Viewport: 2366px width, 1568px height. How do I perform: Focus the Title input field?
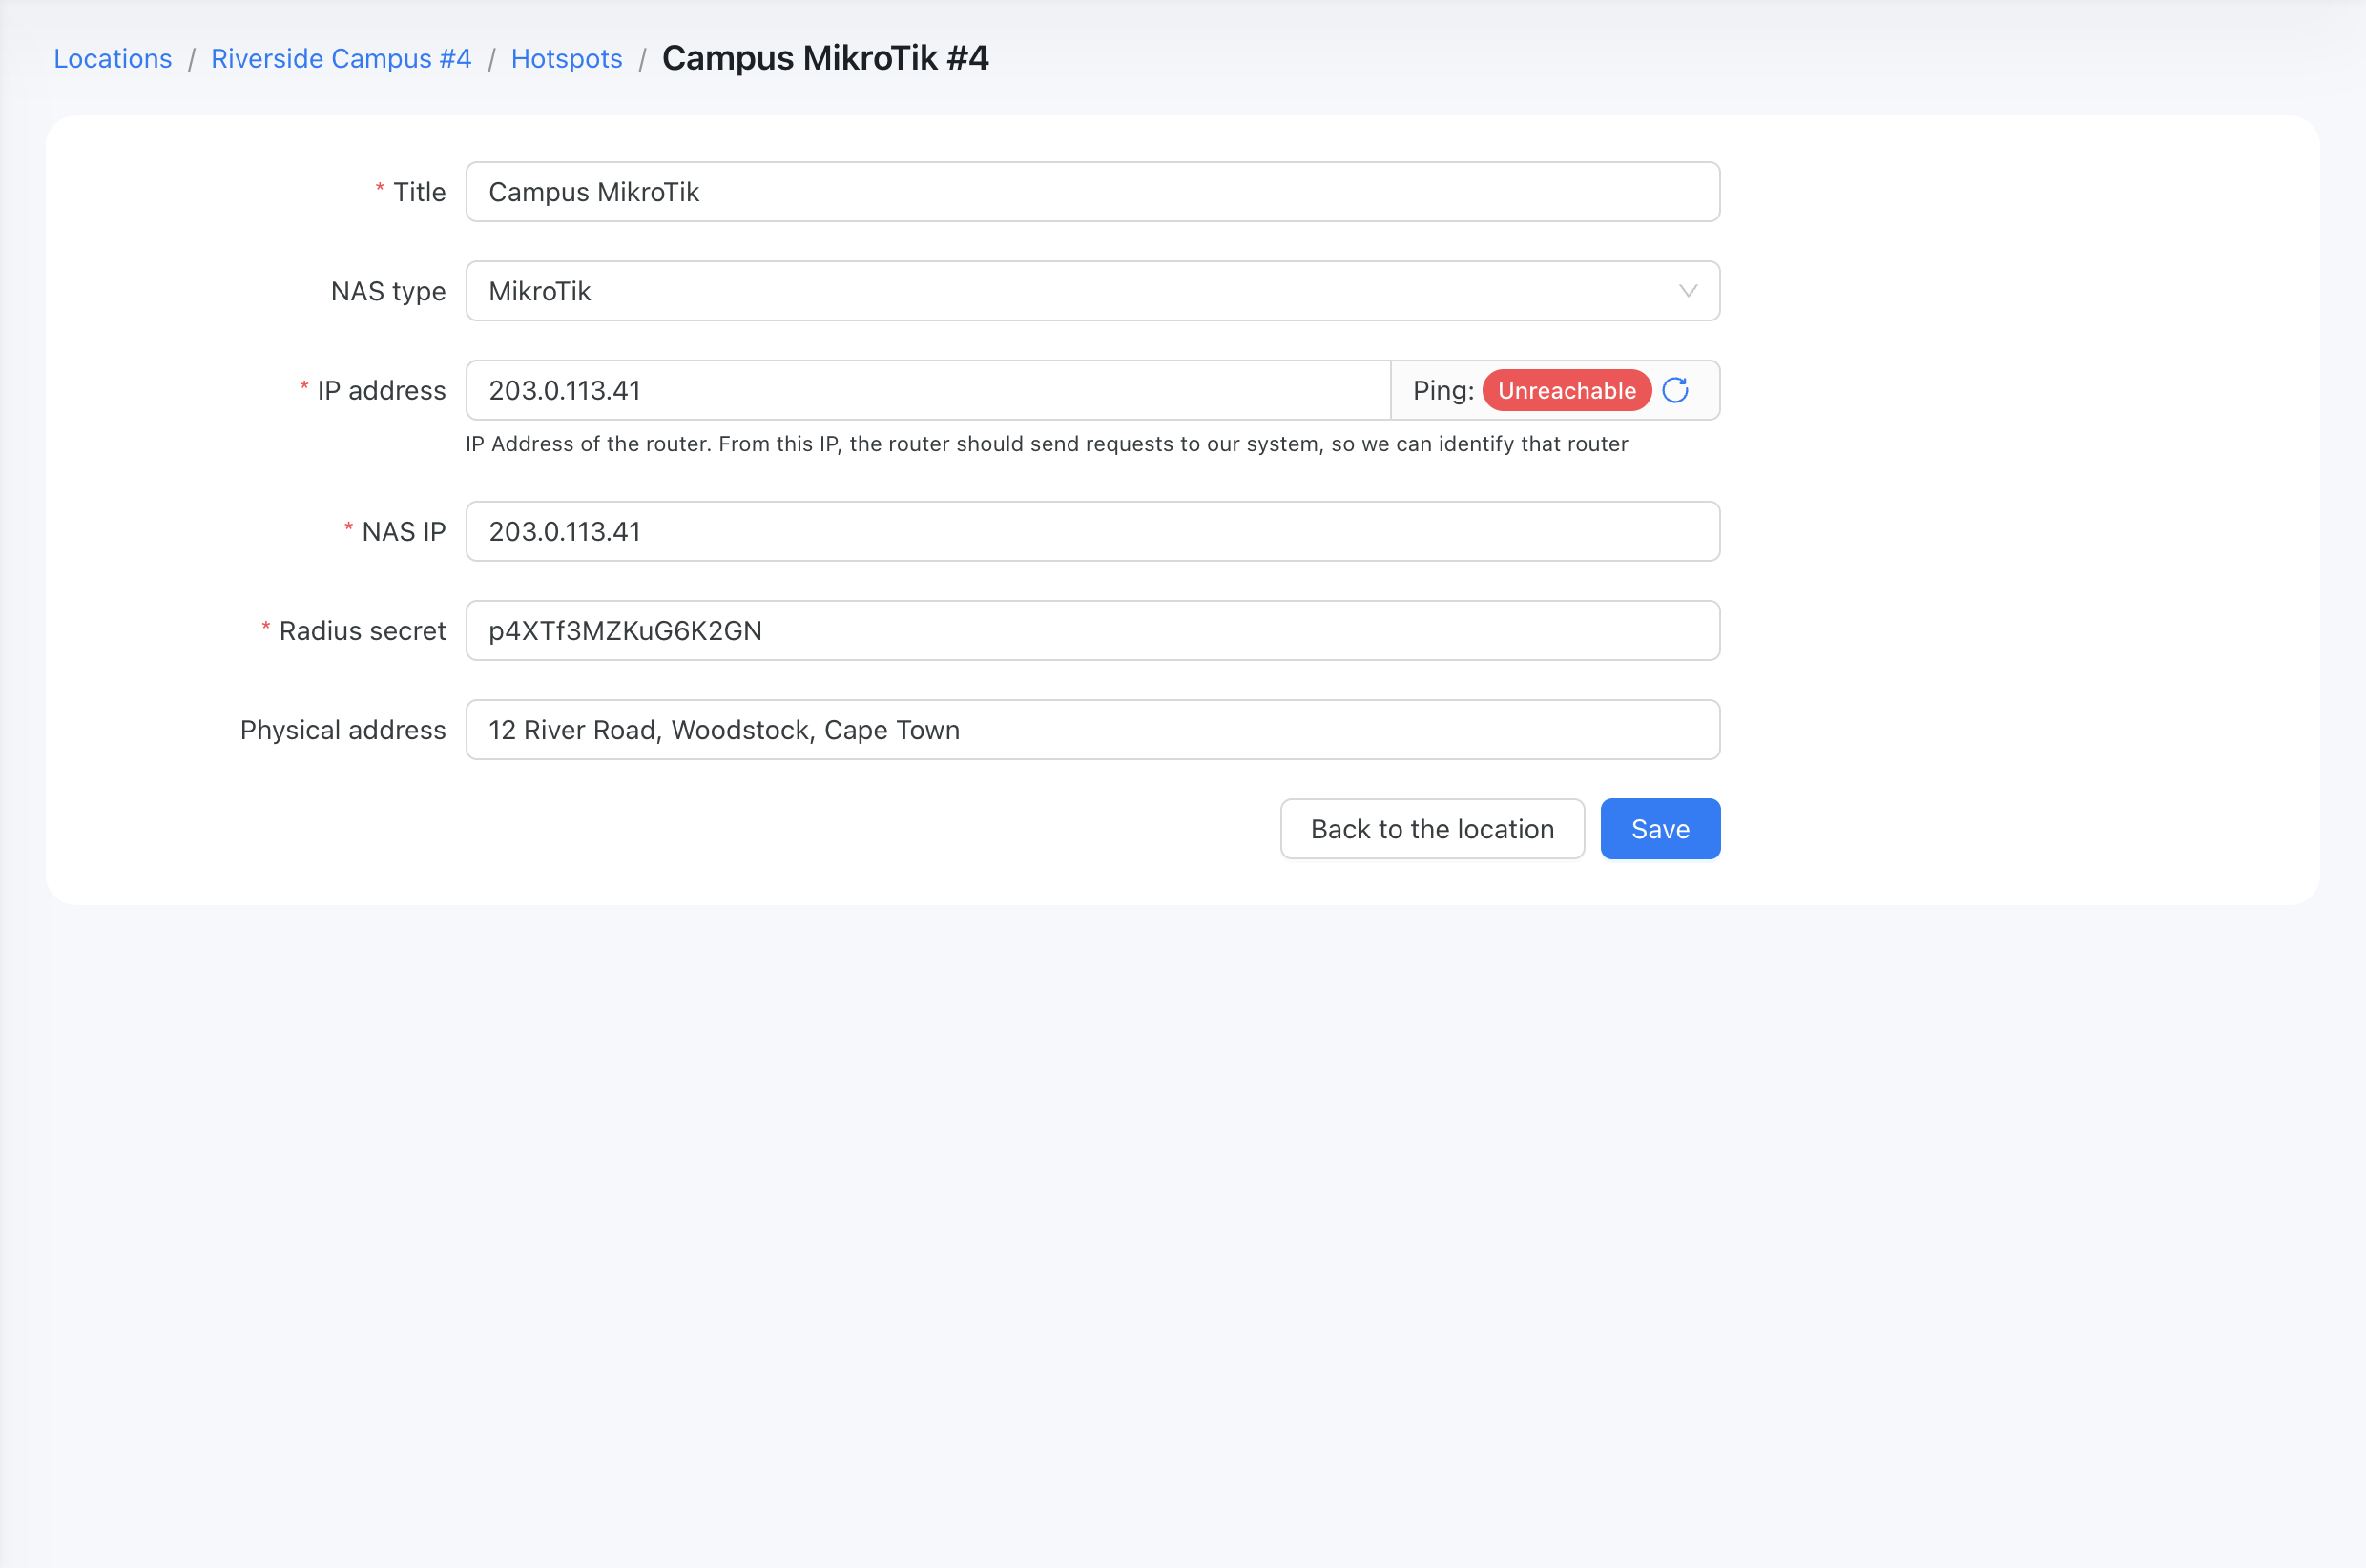[1092, 192]
